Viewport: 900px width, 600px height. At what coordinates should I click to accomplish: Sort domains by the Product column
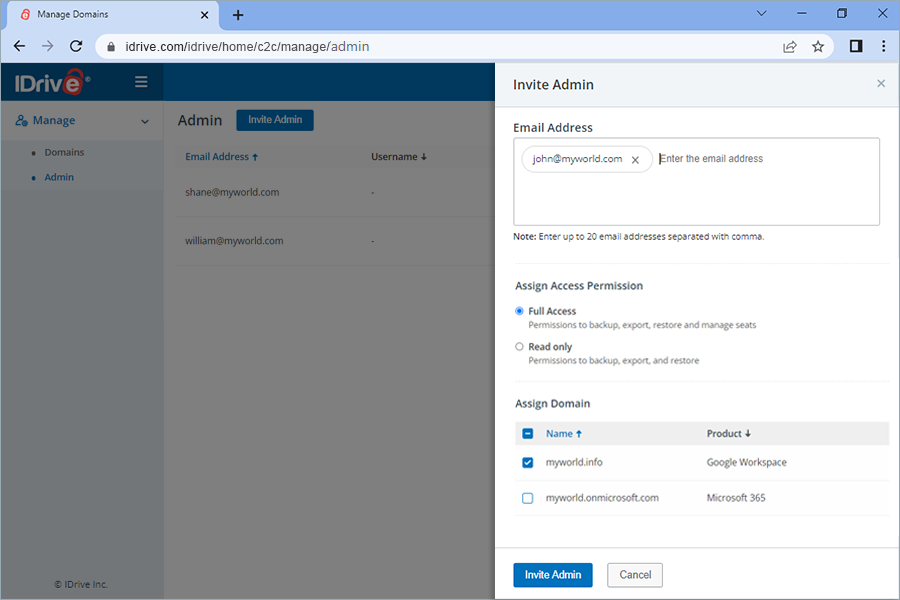tap(728, 433)
